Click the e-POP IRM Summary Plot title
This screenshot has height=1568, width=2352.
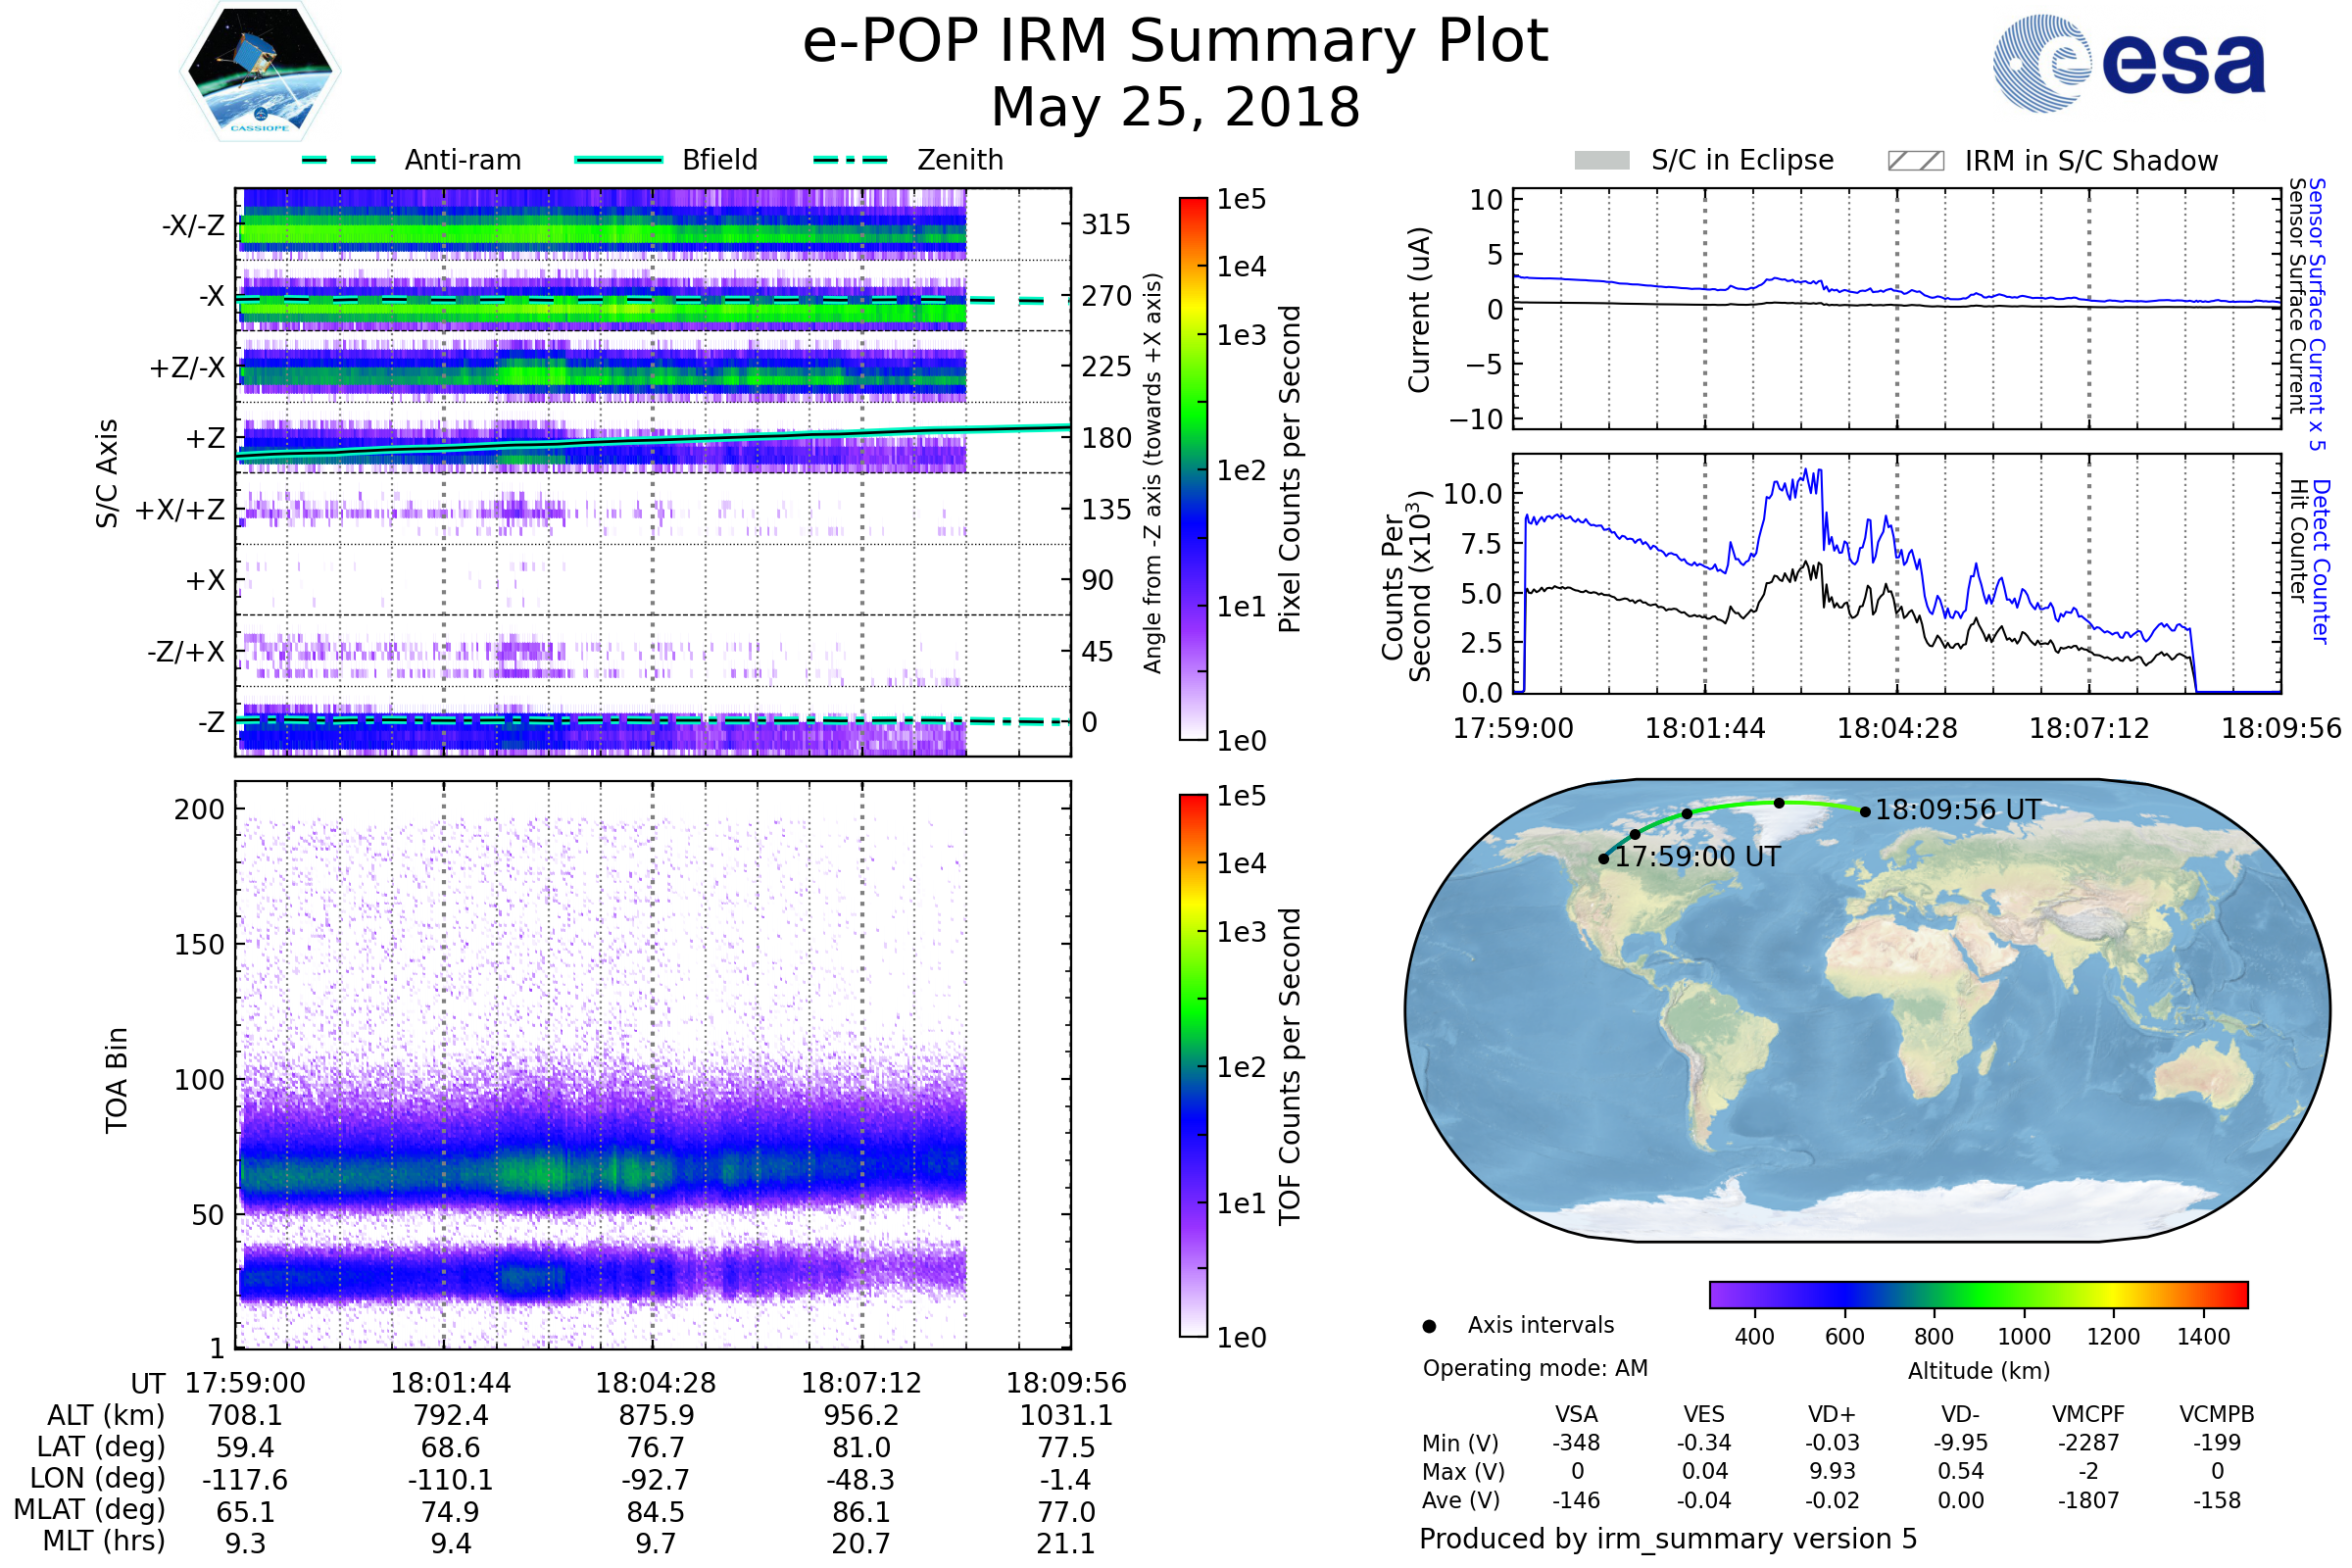click(x=1175, y=42)
